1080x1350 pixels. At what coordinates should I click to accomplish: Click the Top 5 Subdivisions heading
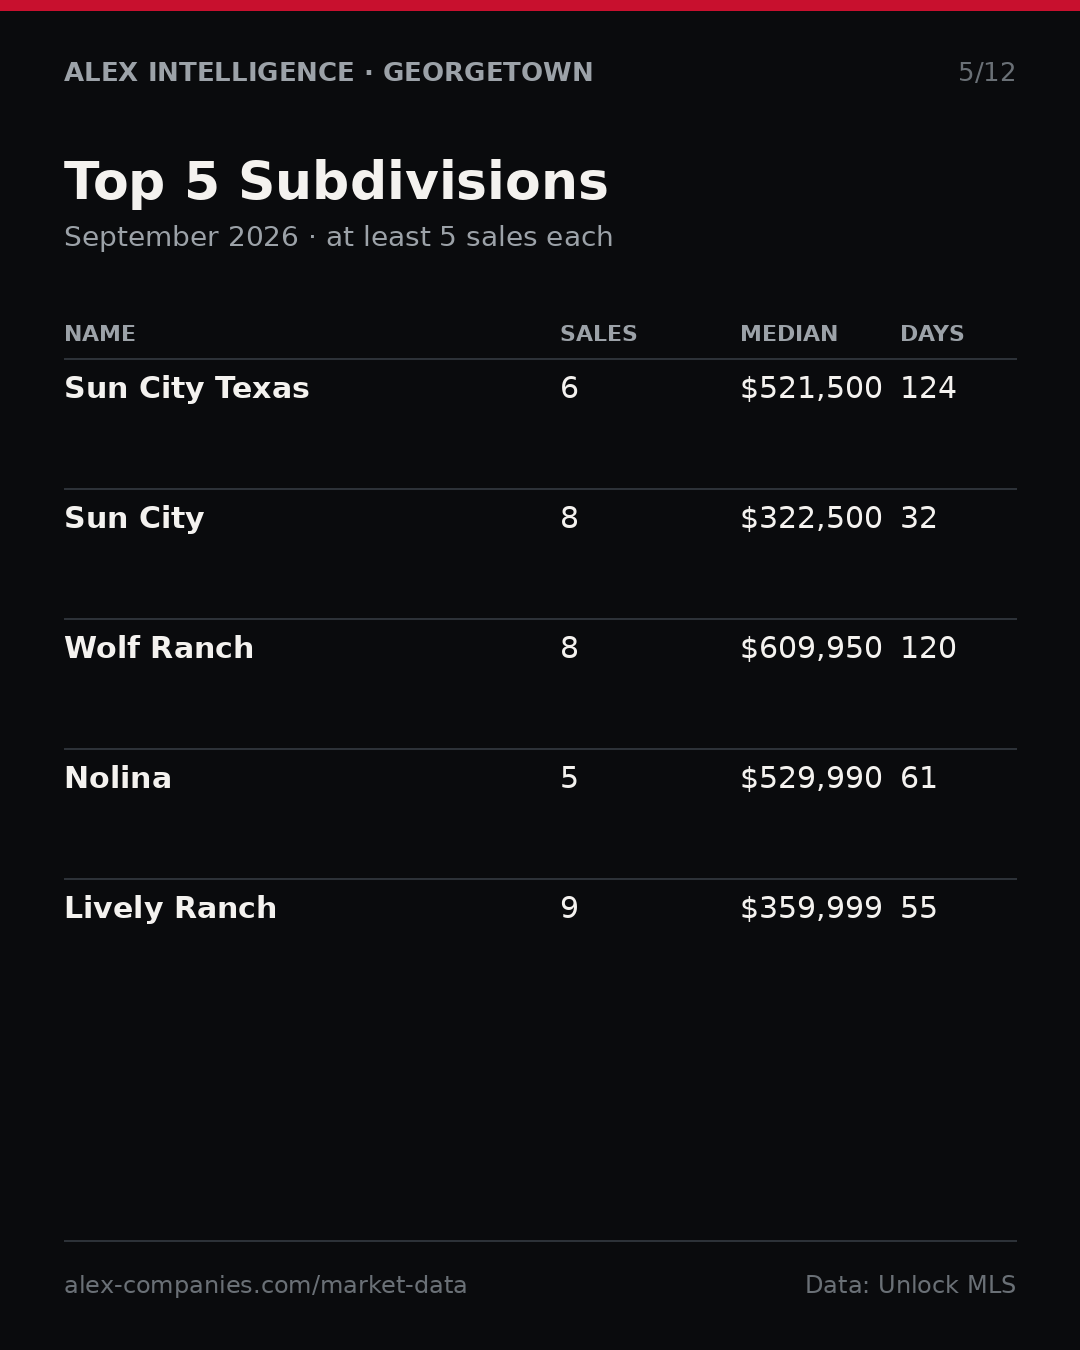point(336,183)
